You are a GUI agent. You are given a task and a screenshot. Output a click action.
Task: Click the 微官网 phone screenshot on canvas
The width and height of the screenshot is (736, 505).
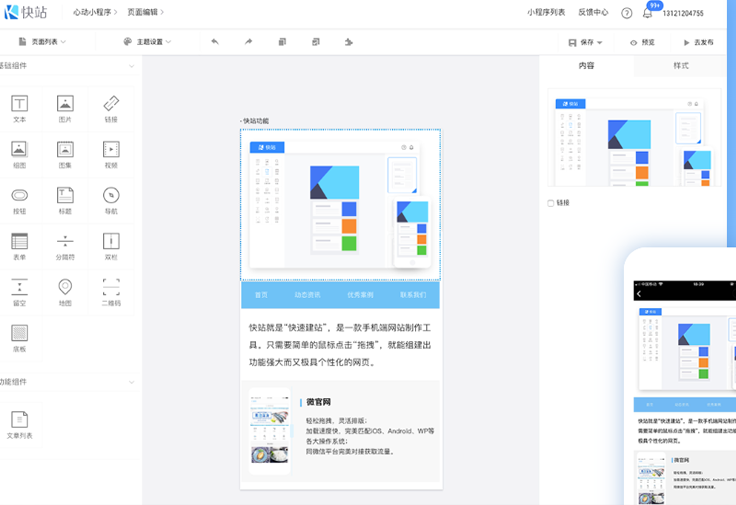[x=269, y=431]
